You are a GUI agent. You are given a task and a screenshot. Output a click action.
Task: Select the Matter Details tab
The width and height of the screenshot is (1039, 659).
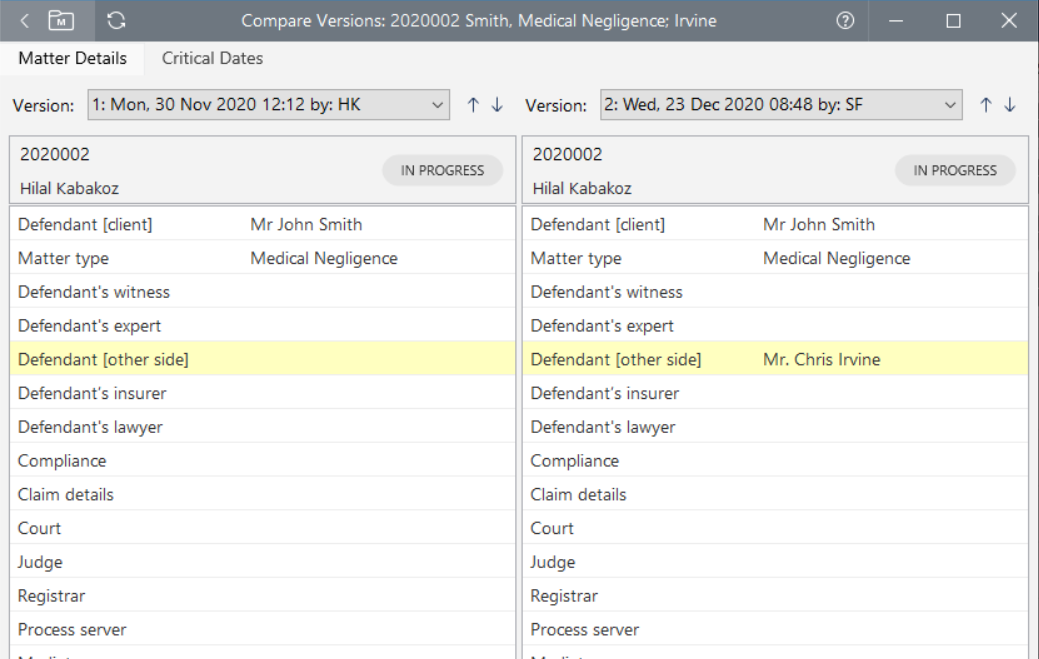tap(72, 58)
